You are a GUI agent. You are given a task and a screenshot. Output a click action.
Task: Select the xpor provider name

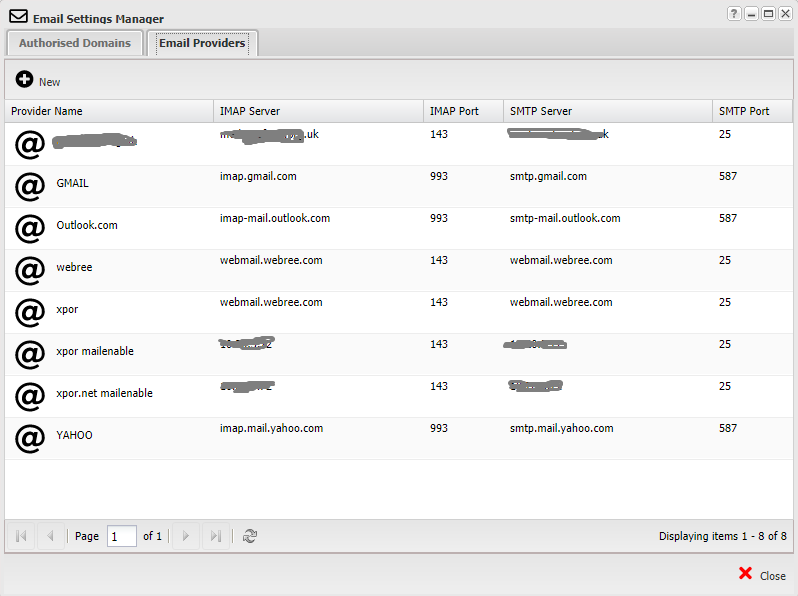tap(67, 309)
